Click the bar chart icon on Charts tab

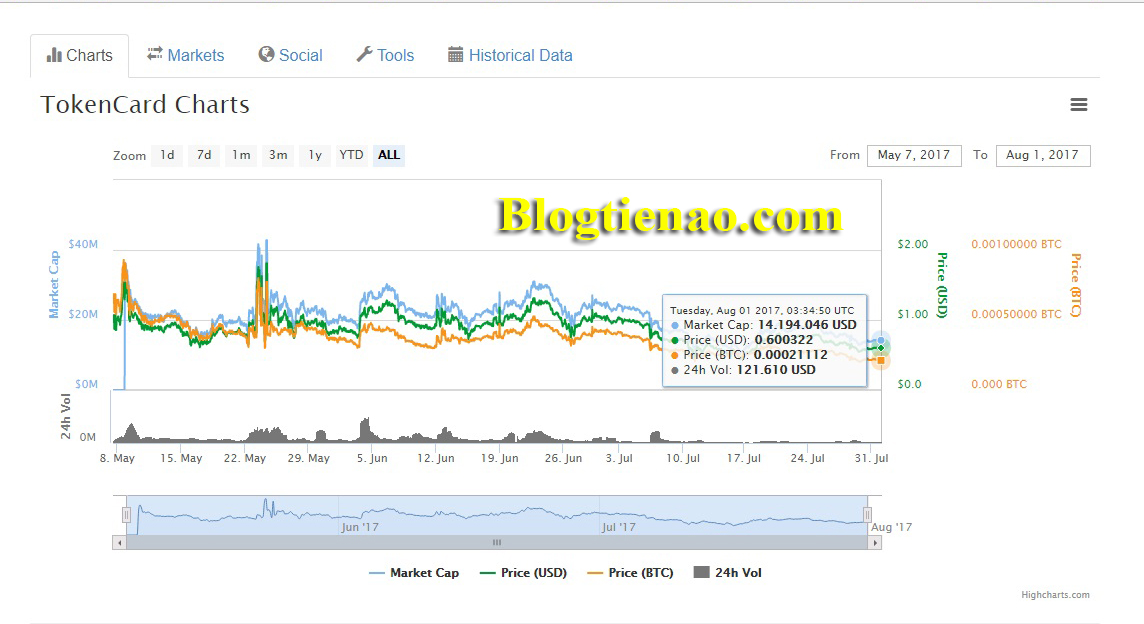point(54,55)
